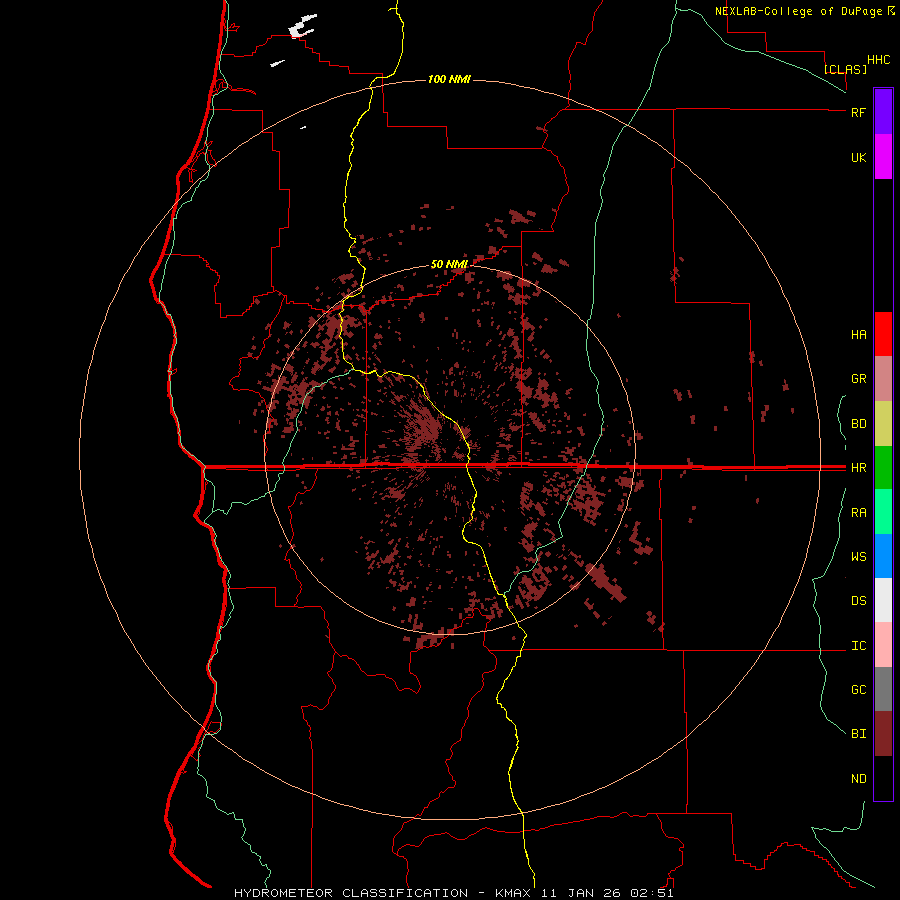Screen dimensions: 900x900
Task: Click the BI legend label
Action: 858,734
